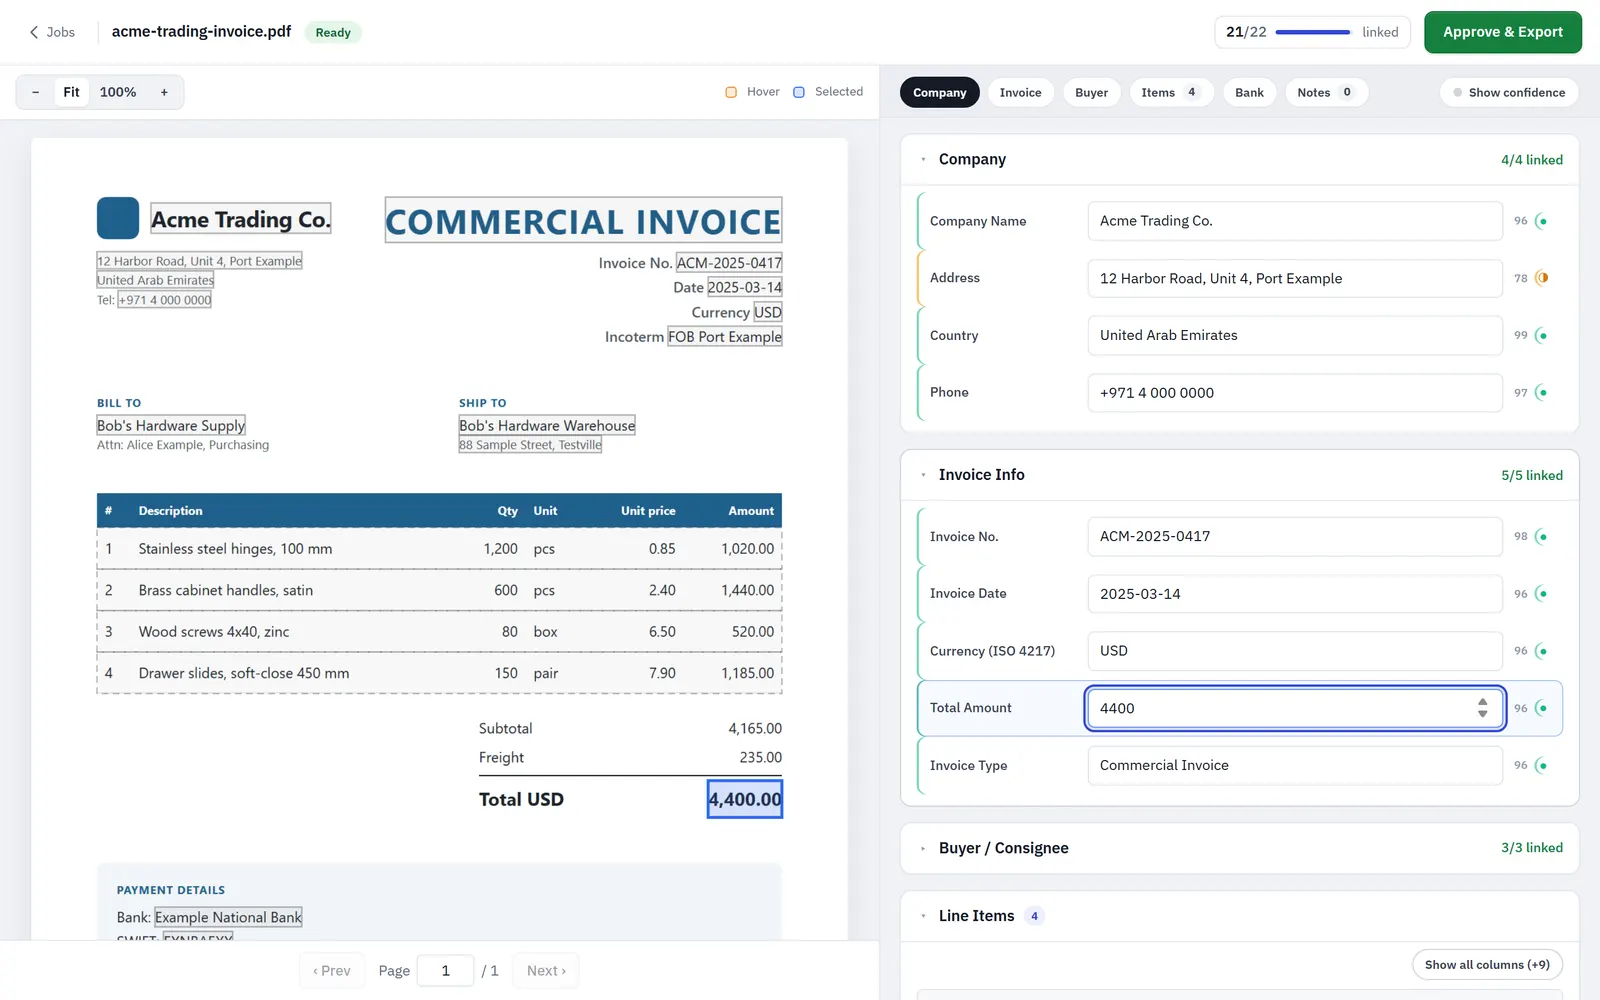The width and height of the screenshot is (1600, 1000).
Task: Select the Company tab
Action: pos(940,92)
